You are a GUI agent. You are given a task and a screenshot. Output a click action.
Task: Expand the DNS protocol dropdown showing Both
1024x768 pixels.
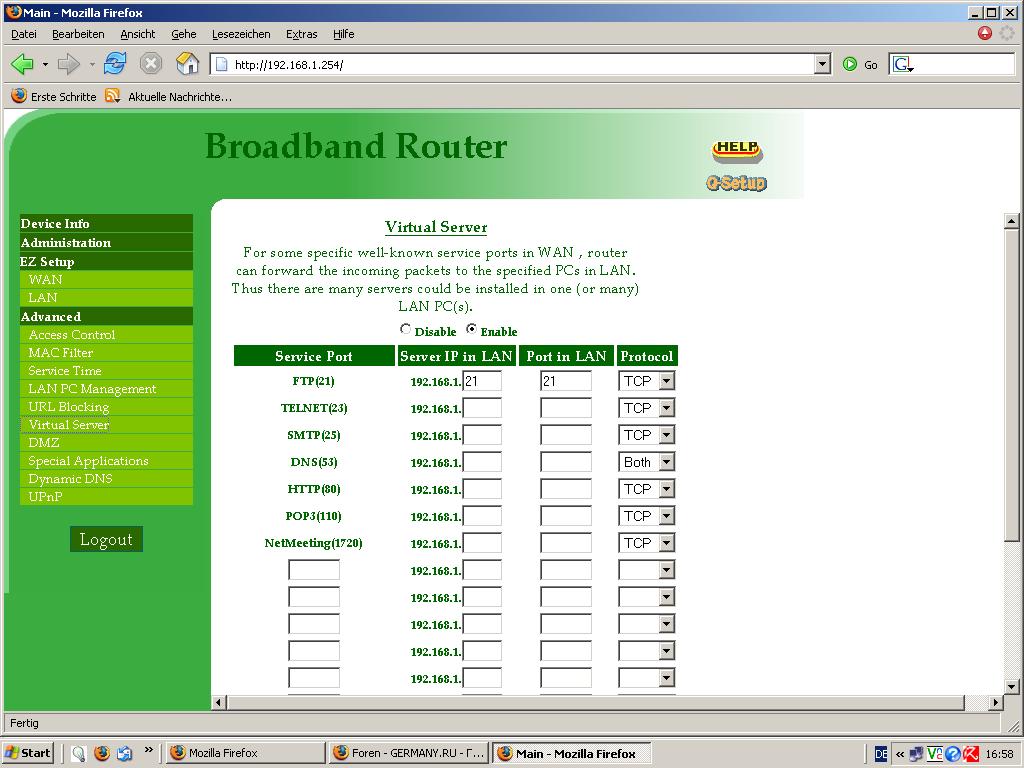(x=666, y=462)
